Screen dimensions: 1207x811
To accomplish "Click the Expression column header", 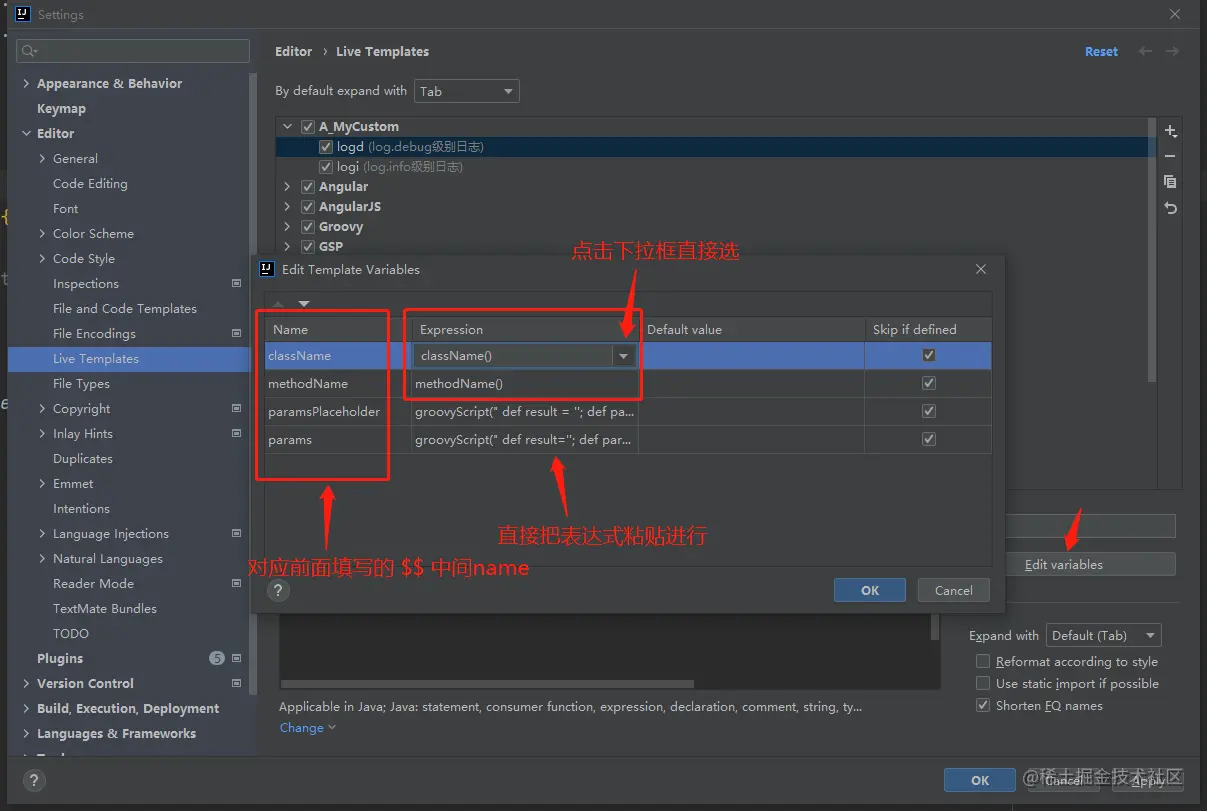I will coord(524,330).
